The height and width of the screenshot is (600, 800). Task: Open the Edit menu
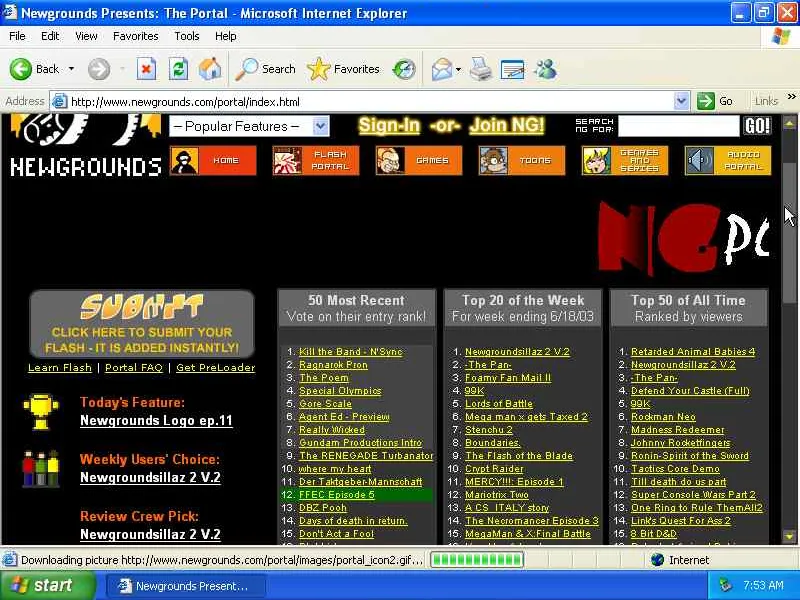pyautogui.click(x=50, y=36)
